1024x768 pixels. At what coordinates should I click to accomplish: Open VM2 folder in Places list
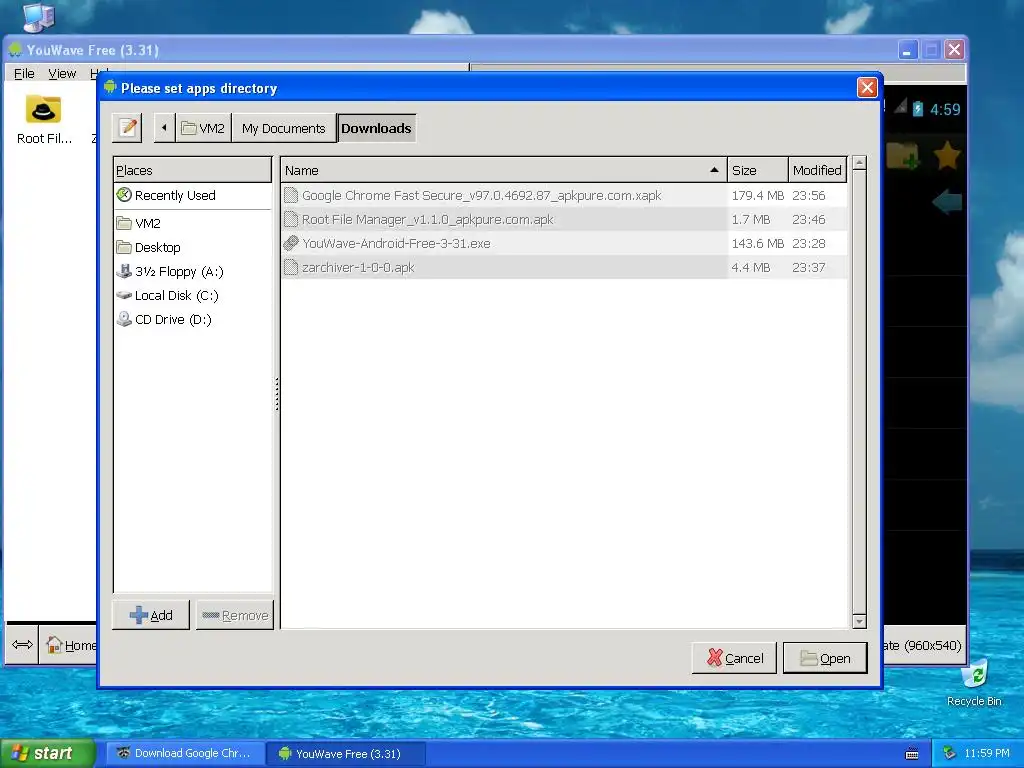(x=192, y=223)
